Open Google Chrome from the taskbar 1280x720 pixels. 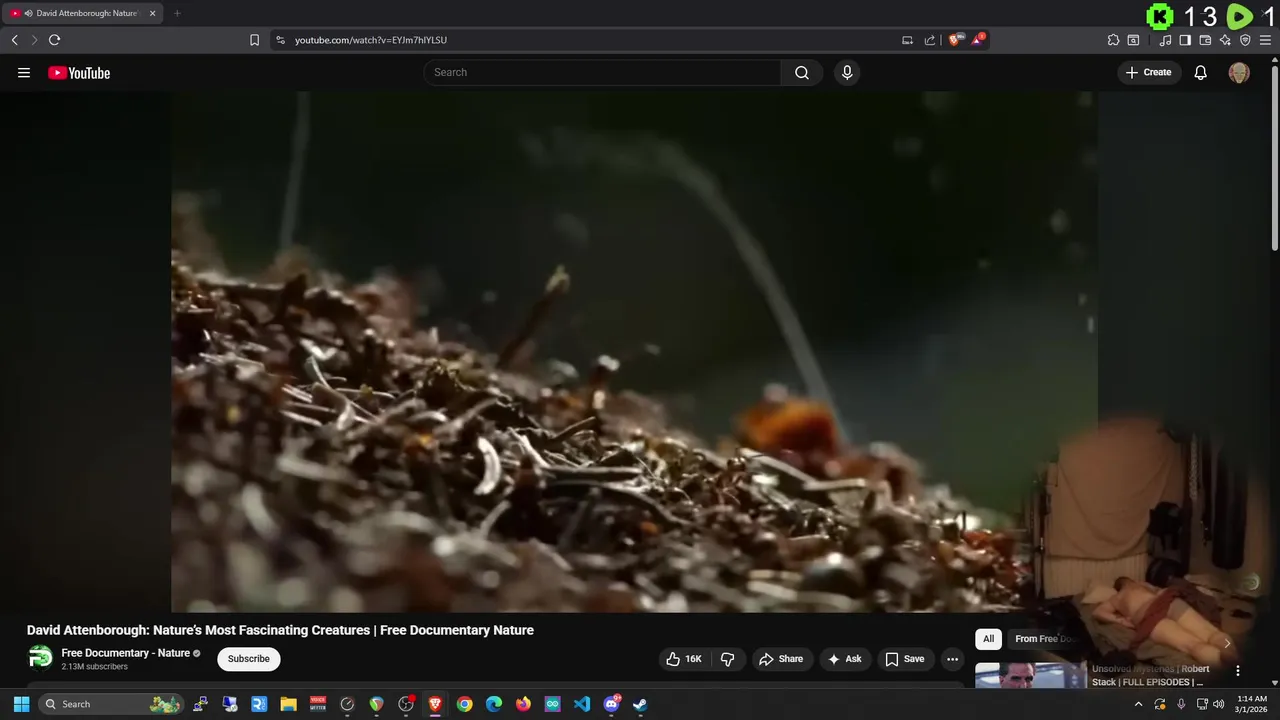pyautogui.click(x=464, y=704)
